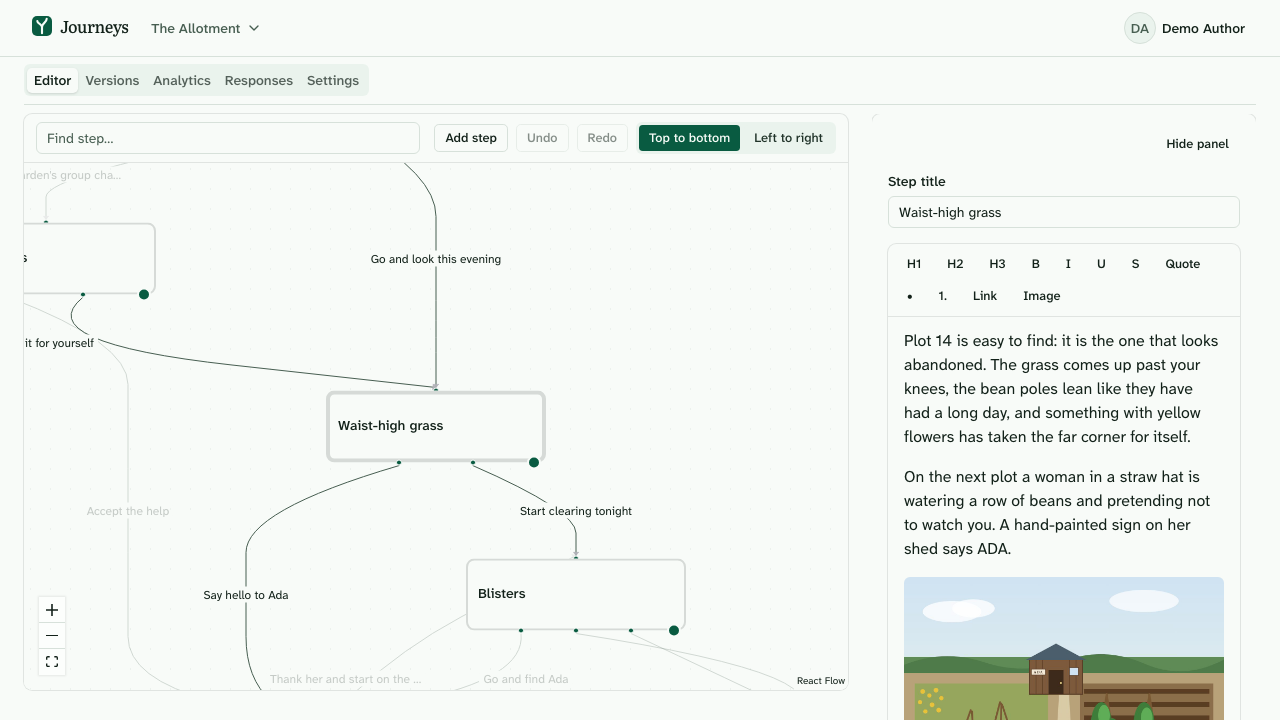Hide the side panel
Image resolution: width=1280 pixels, height=720 pixels.
(x=1197, y=144)
